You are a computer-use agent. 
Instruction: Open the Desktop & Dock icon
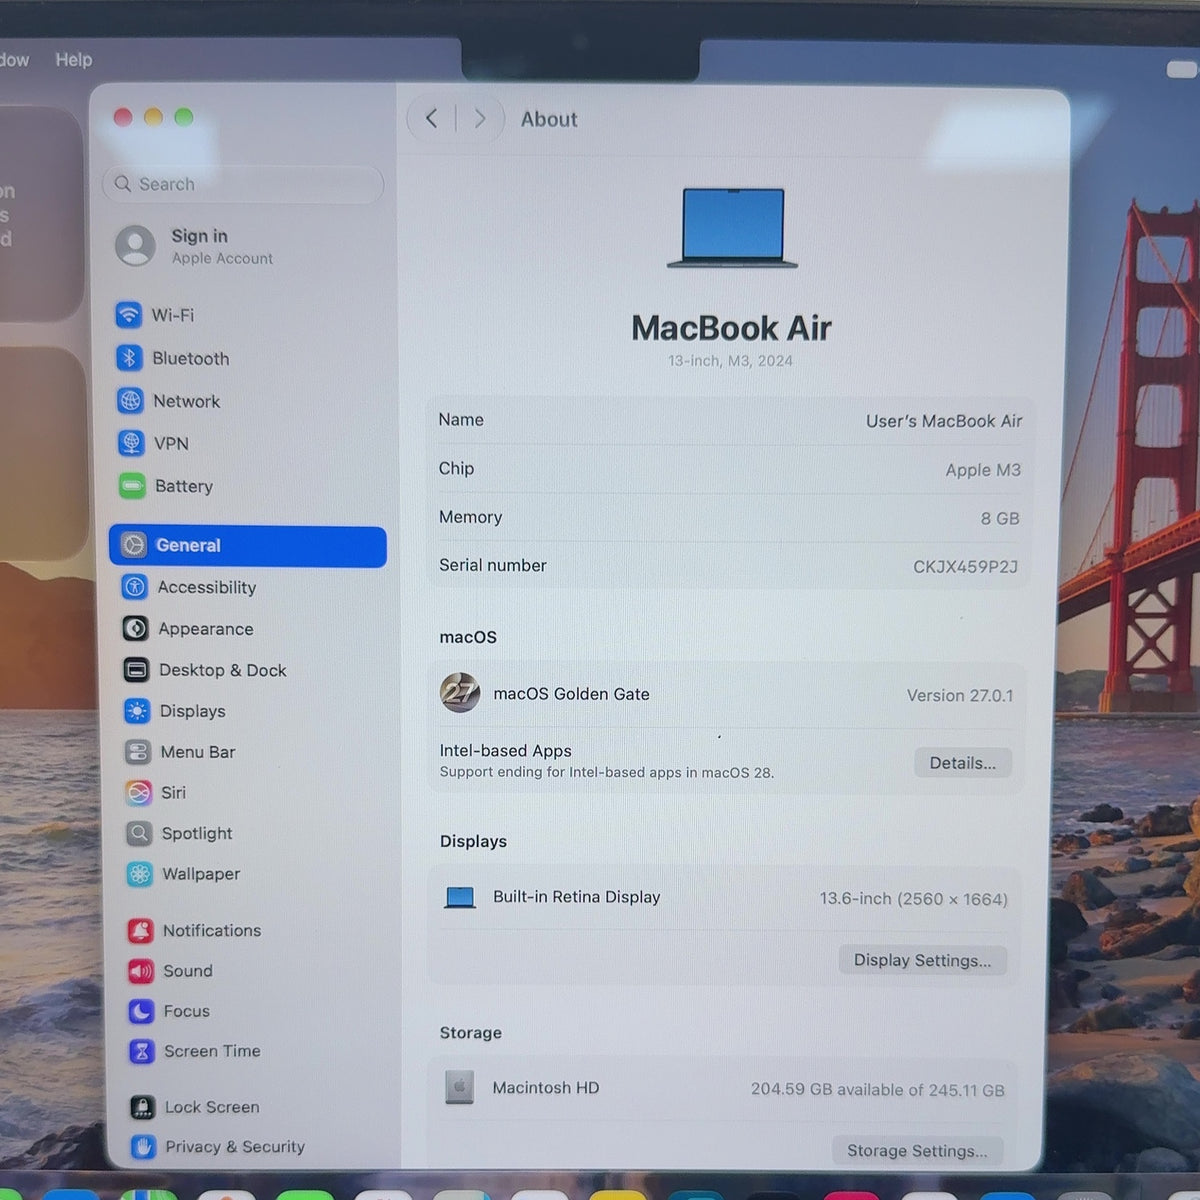(x=137, y=670)
